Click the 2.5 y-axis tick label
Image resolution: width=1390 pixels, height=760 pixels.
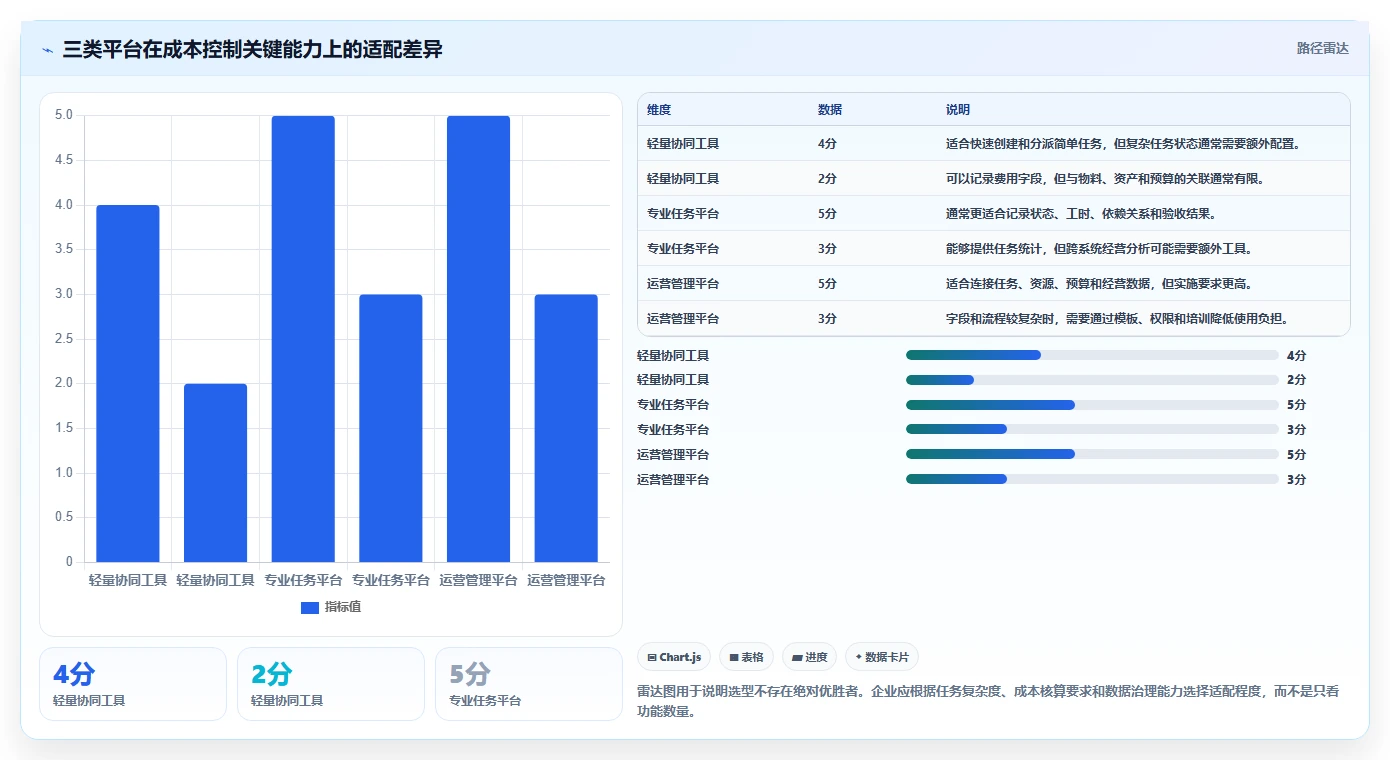[63, 339]
